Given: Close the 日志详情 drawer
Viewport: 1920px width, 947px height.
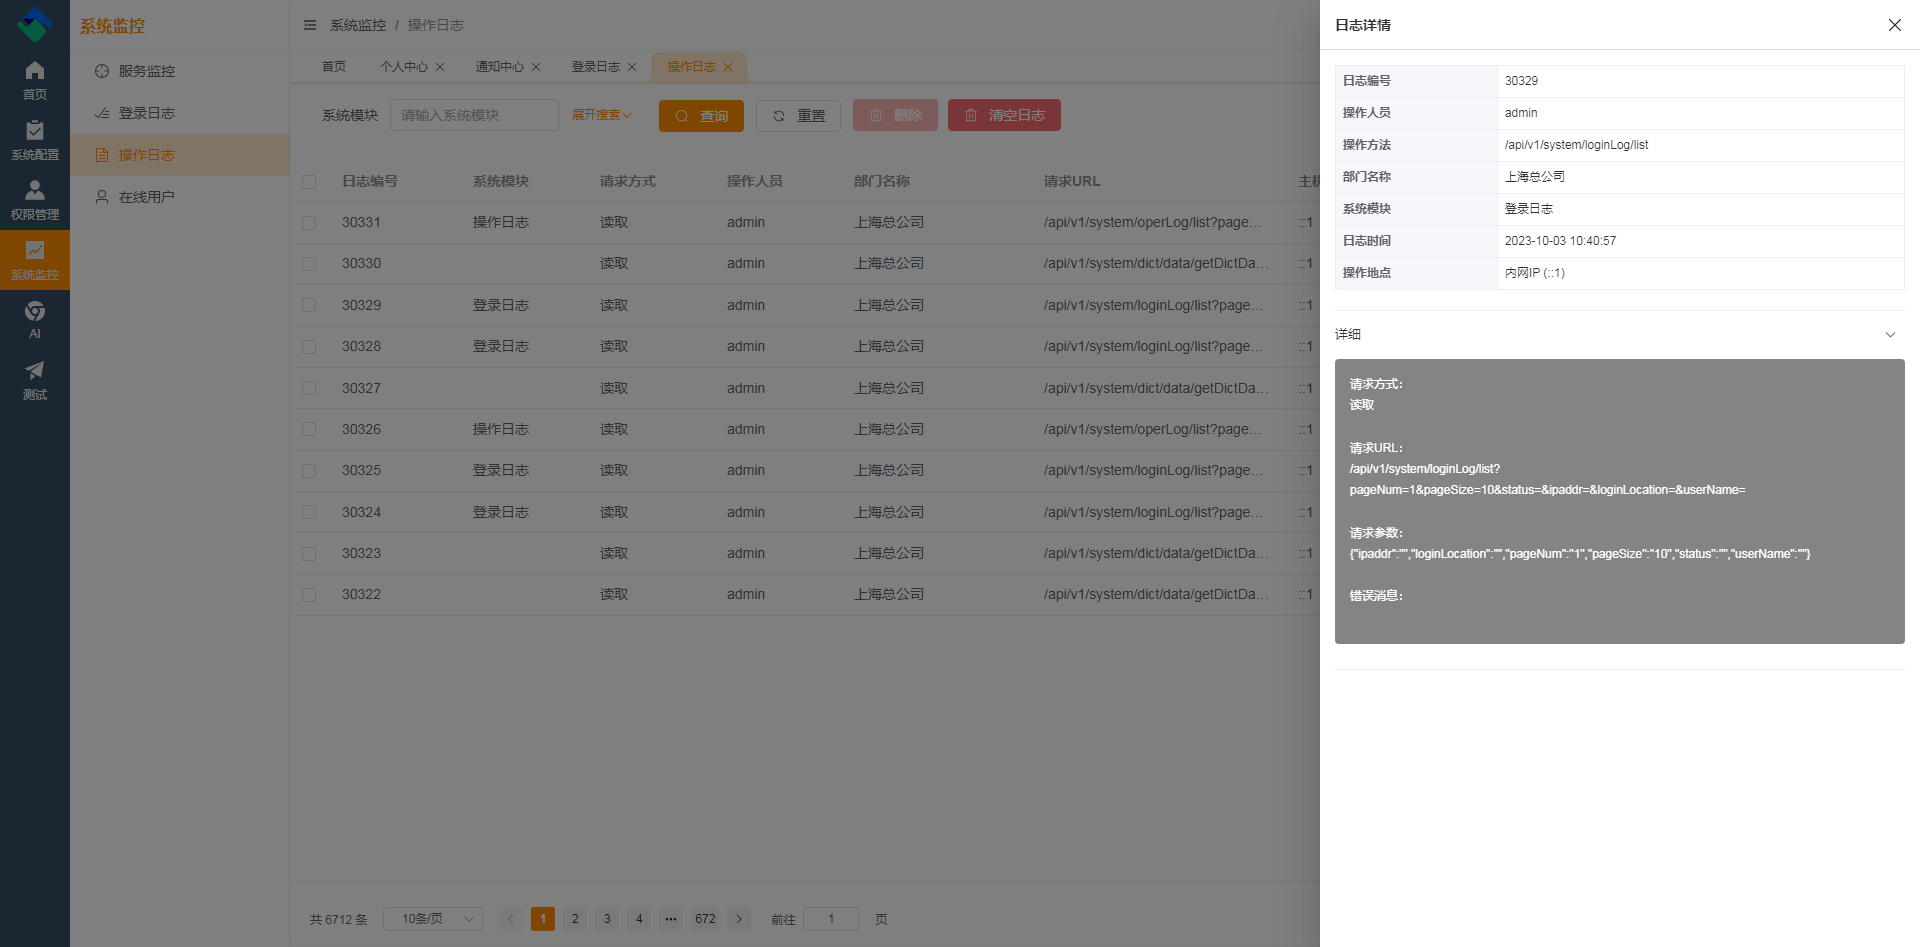Looking at the screenshot, I should point(1894,25).
